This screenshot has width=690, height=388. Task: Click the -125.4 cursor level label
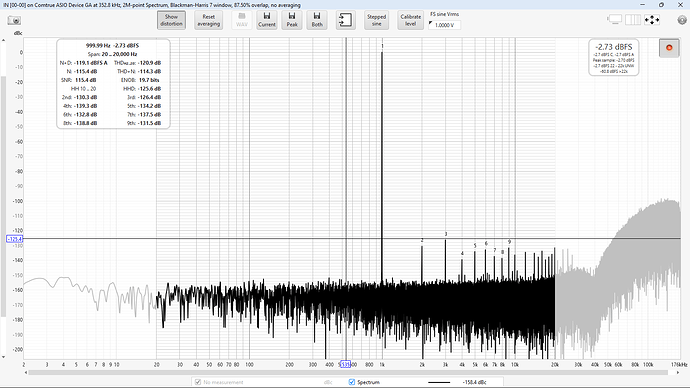coord(15,239)
